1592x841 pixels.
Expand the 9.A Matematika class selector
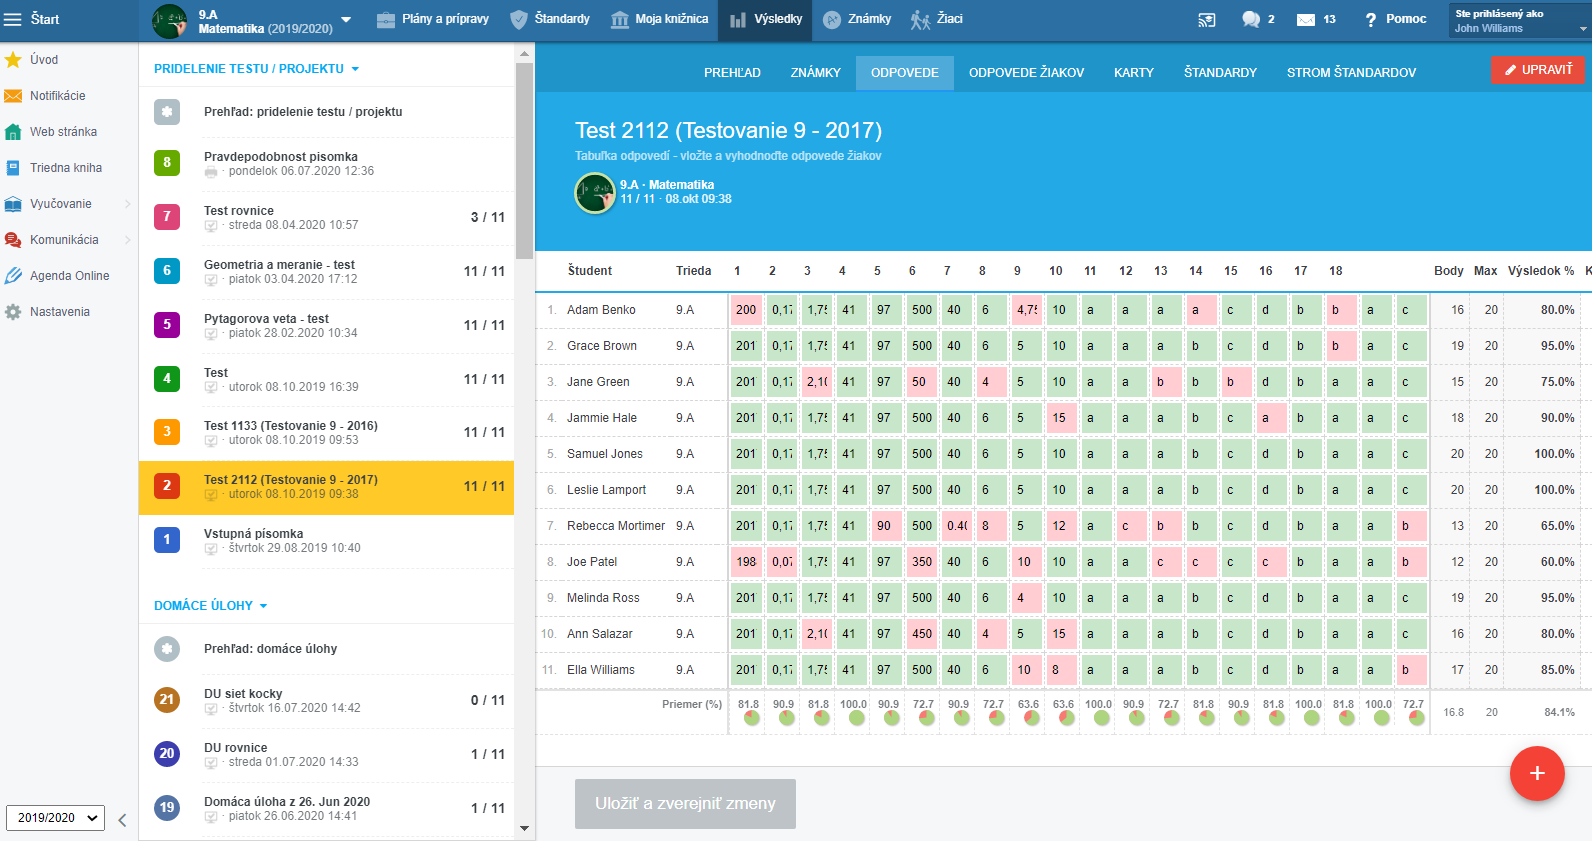point(346,20)
